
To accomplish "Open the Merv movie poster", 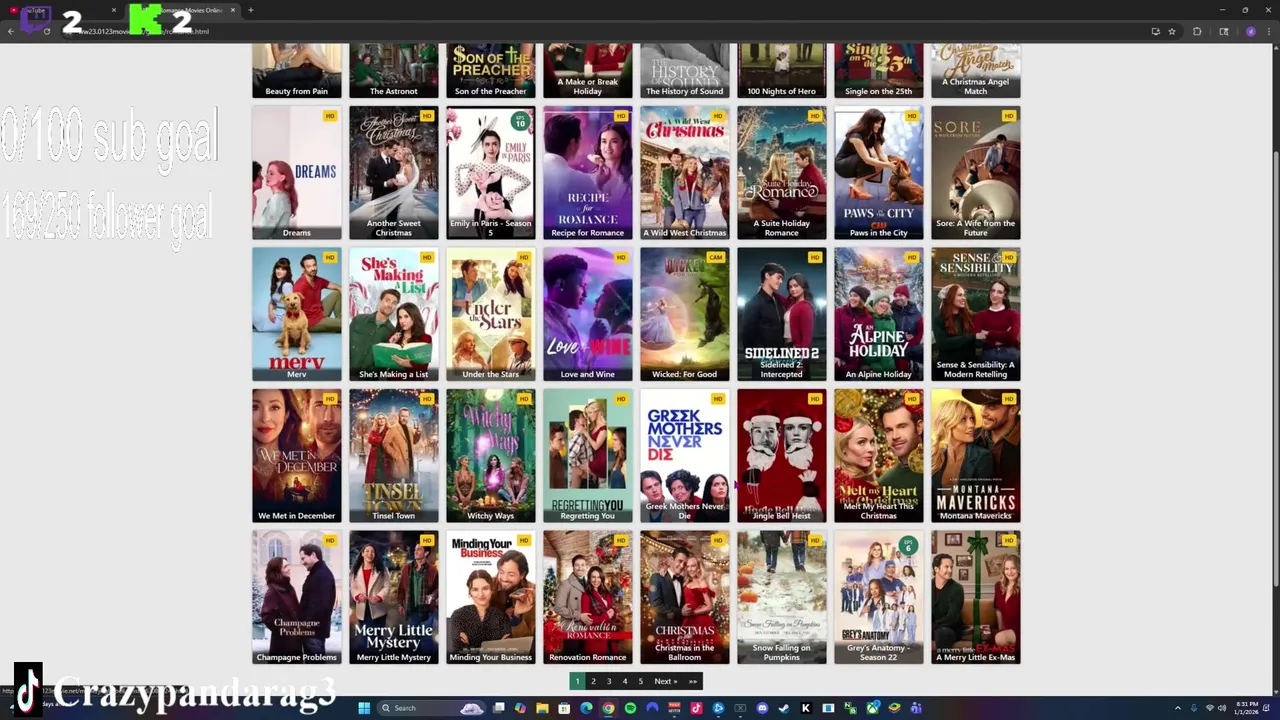I will pyautogui.click(x=296, y=314).
